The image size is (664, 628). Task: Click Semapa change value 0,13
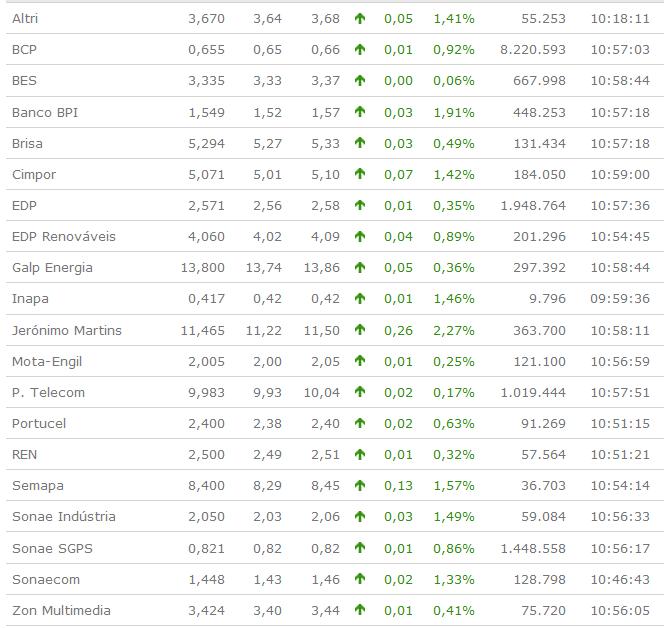point(398,486)
